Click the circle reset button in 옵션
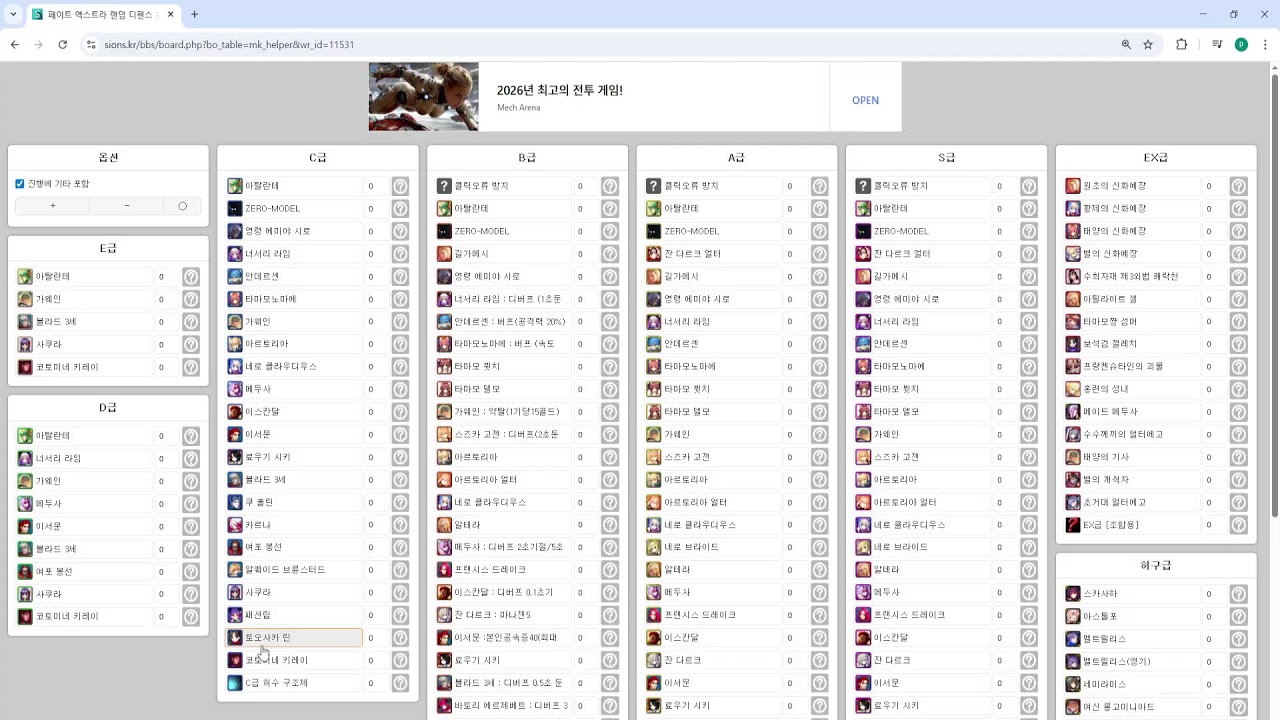Screen dimensions: 1280x720 (182, 206)
